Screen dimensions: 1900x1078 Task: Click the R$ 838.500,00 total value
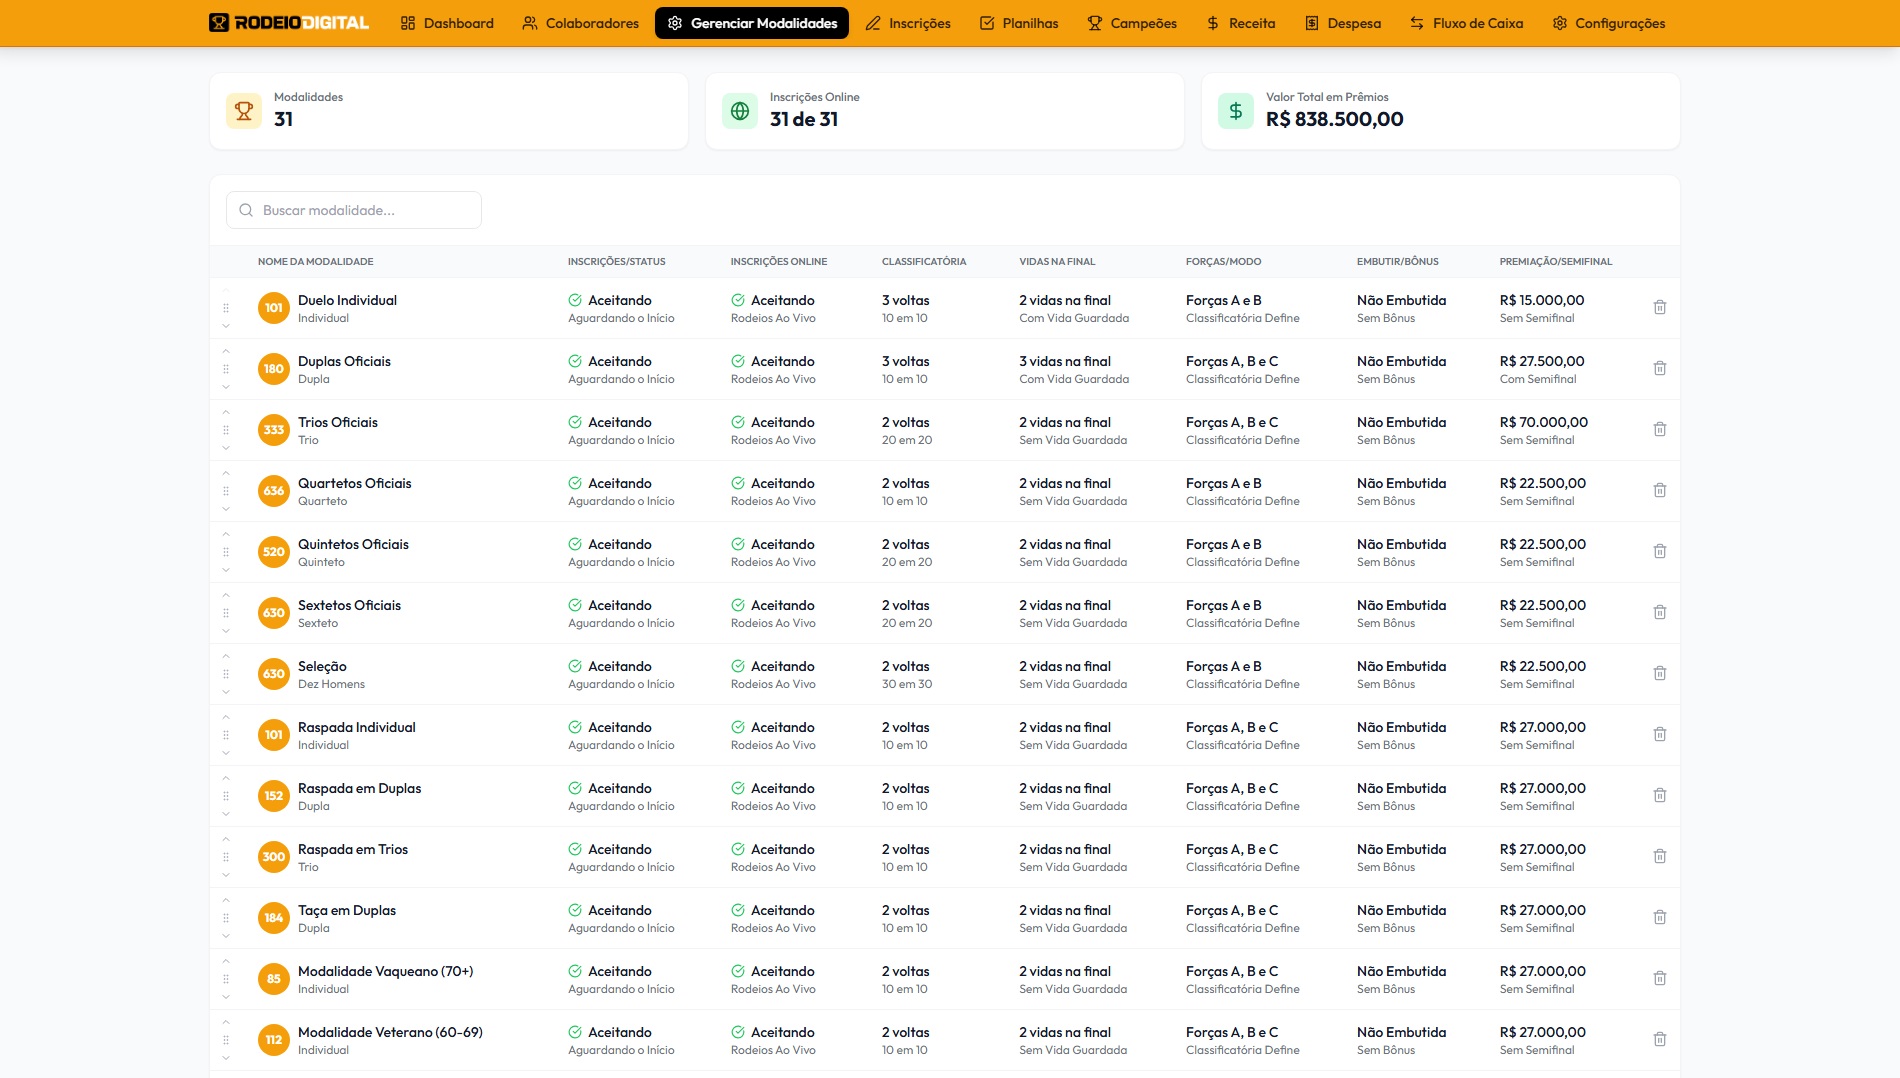(x=1335, y=119)
